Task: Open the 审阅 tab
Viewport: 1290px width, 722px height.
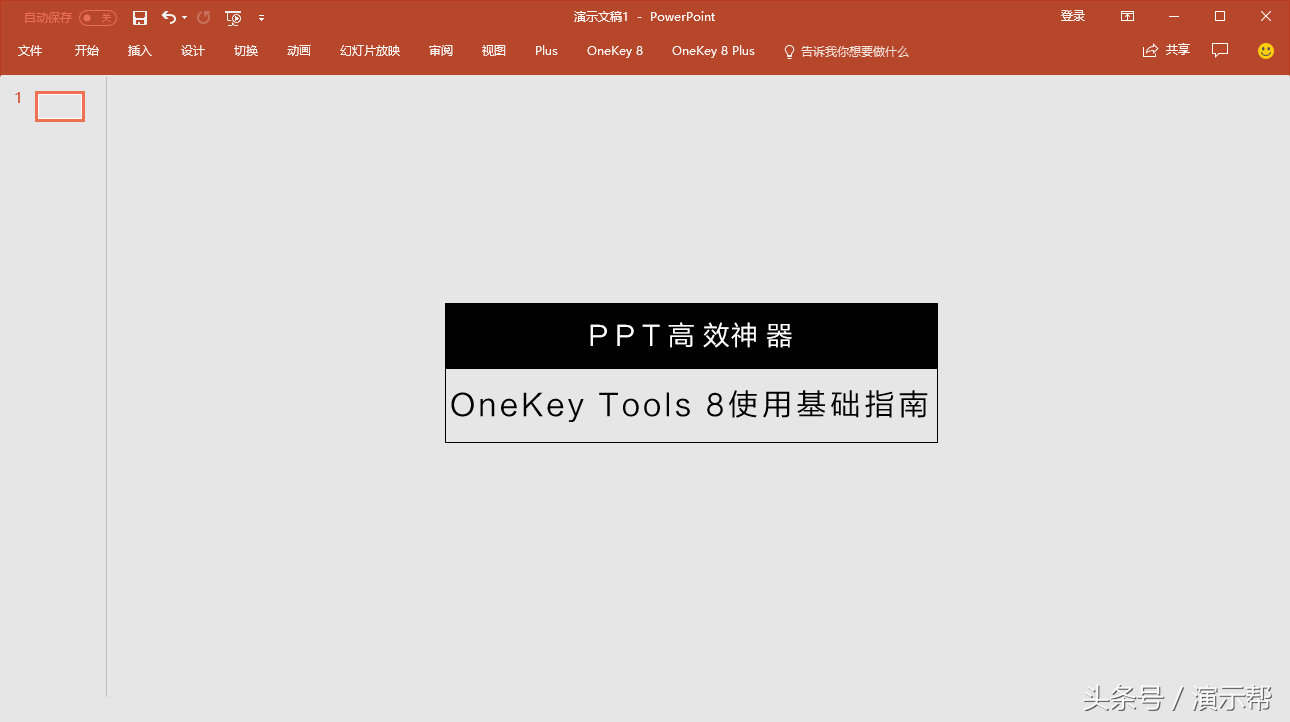Action: tap(441, 51)
